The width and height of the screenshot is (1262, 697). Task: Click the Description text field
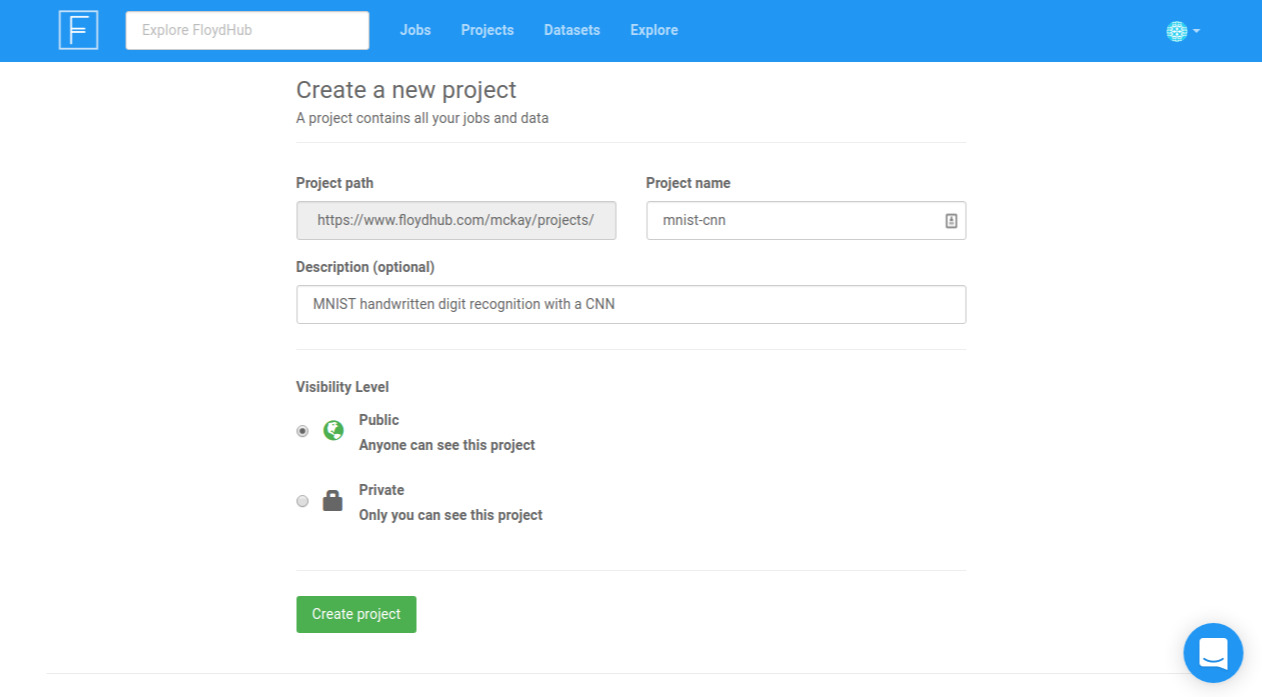pyautogui.click(x=630, y=304)
